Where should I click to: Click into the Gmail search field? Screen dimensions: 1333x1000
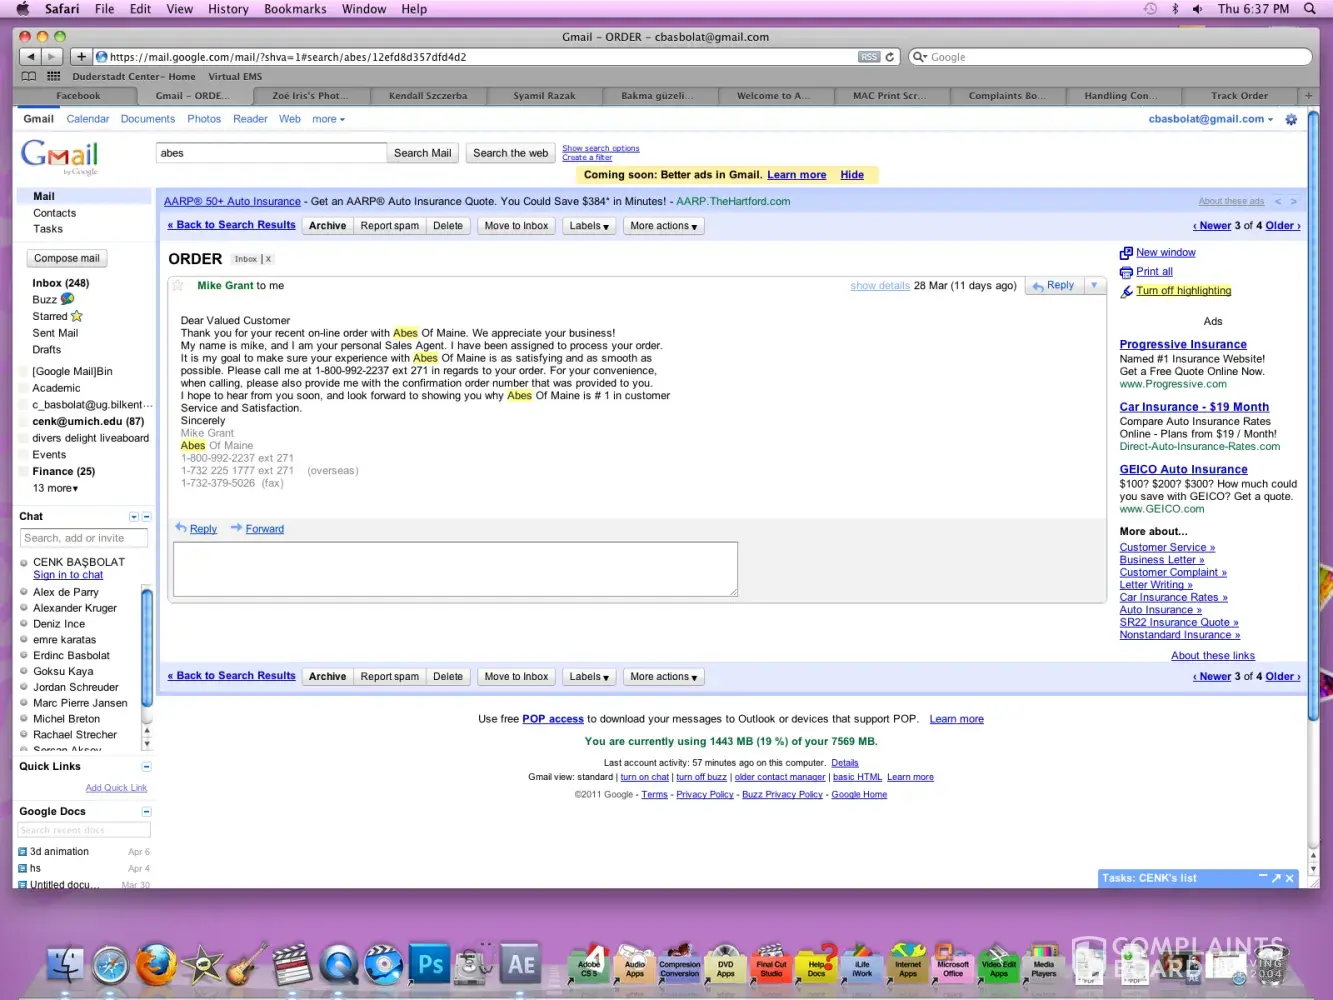pos(271,153)
